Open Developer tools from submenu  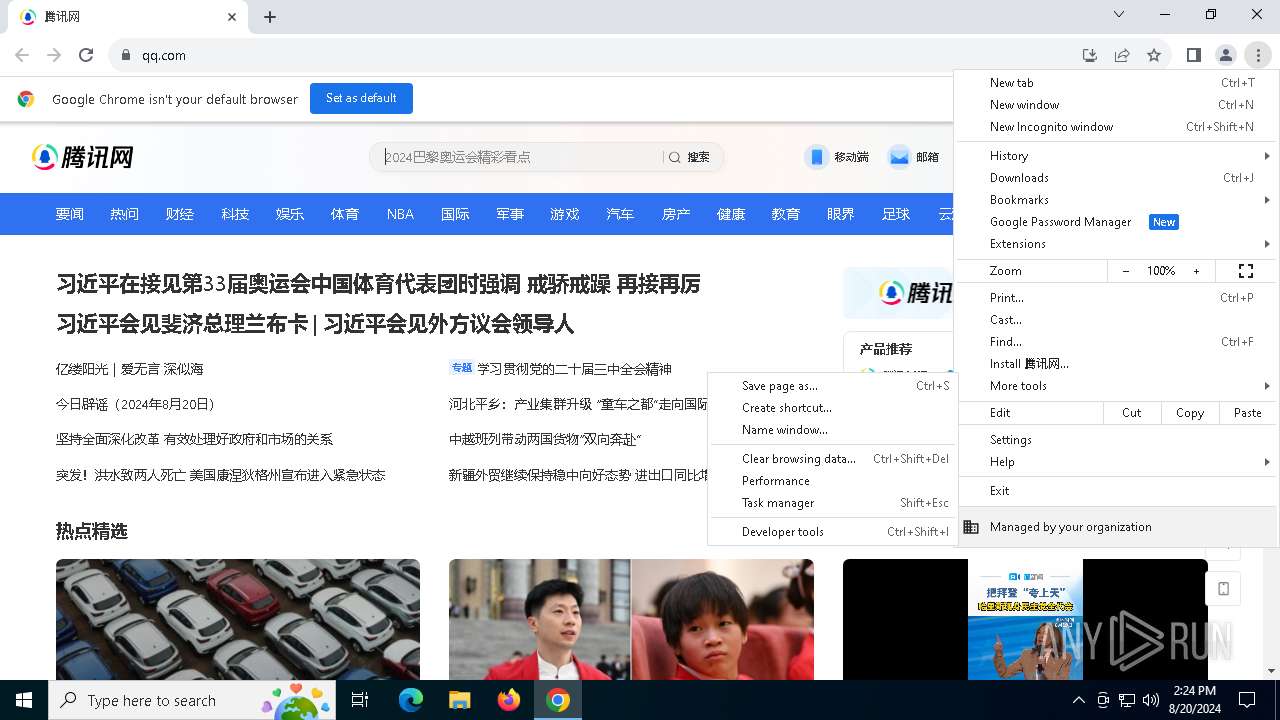(832, 532)
